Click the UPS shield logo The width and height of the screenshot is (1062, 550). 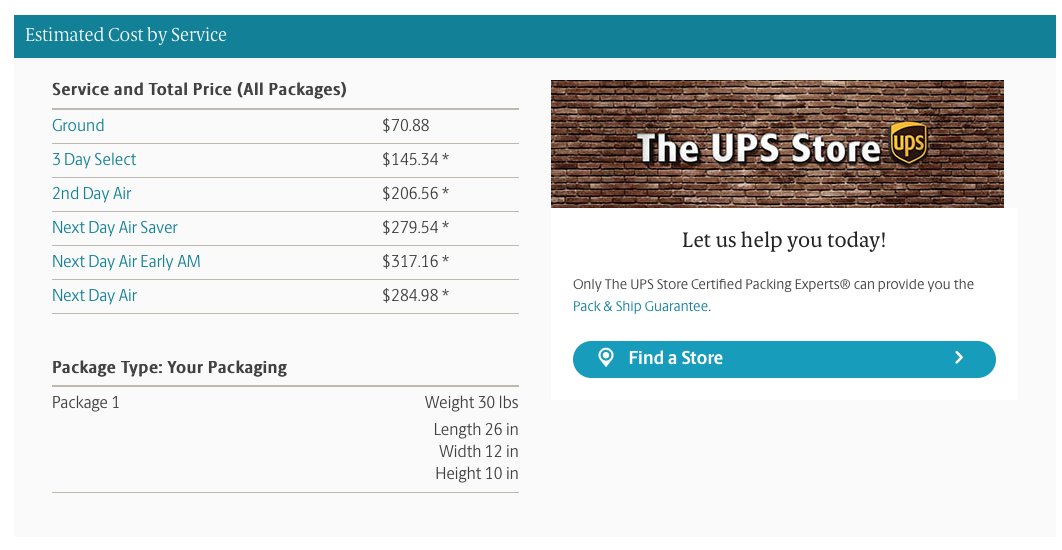[x=908, y=142]
